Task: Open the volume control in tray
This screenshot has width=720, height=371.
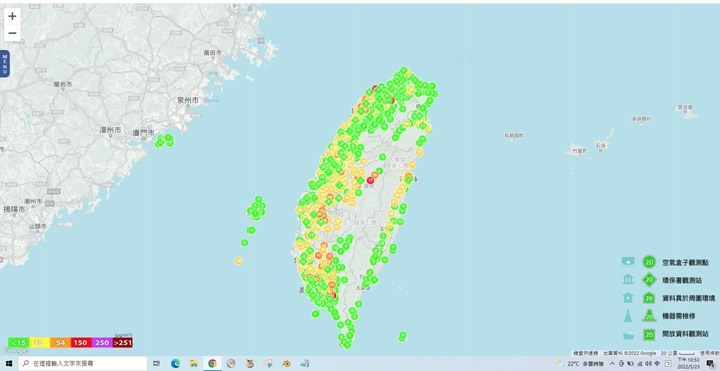Action: [x=648, y=364]
